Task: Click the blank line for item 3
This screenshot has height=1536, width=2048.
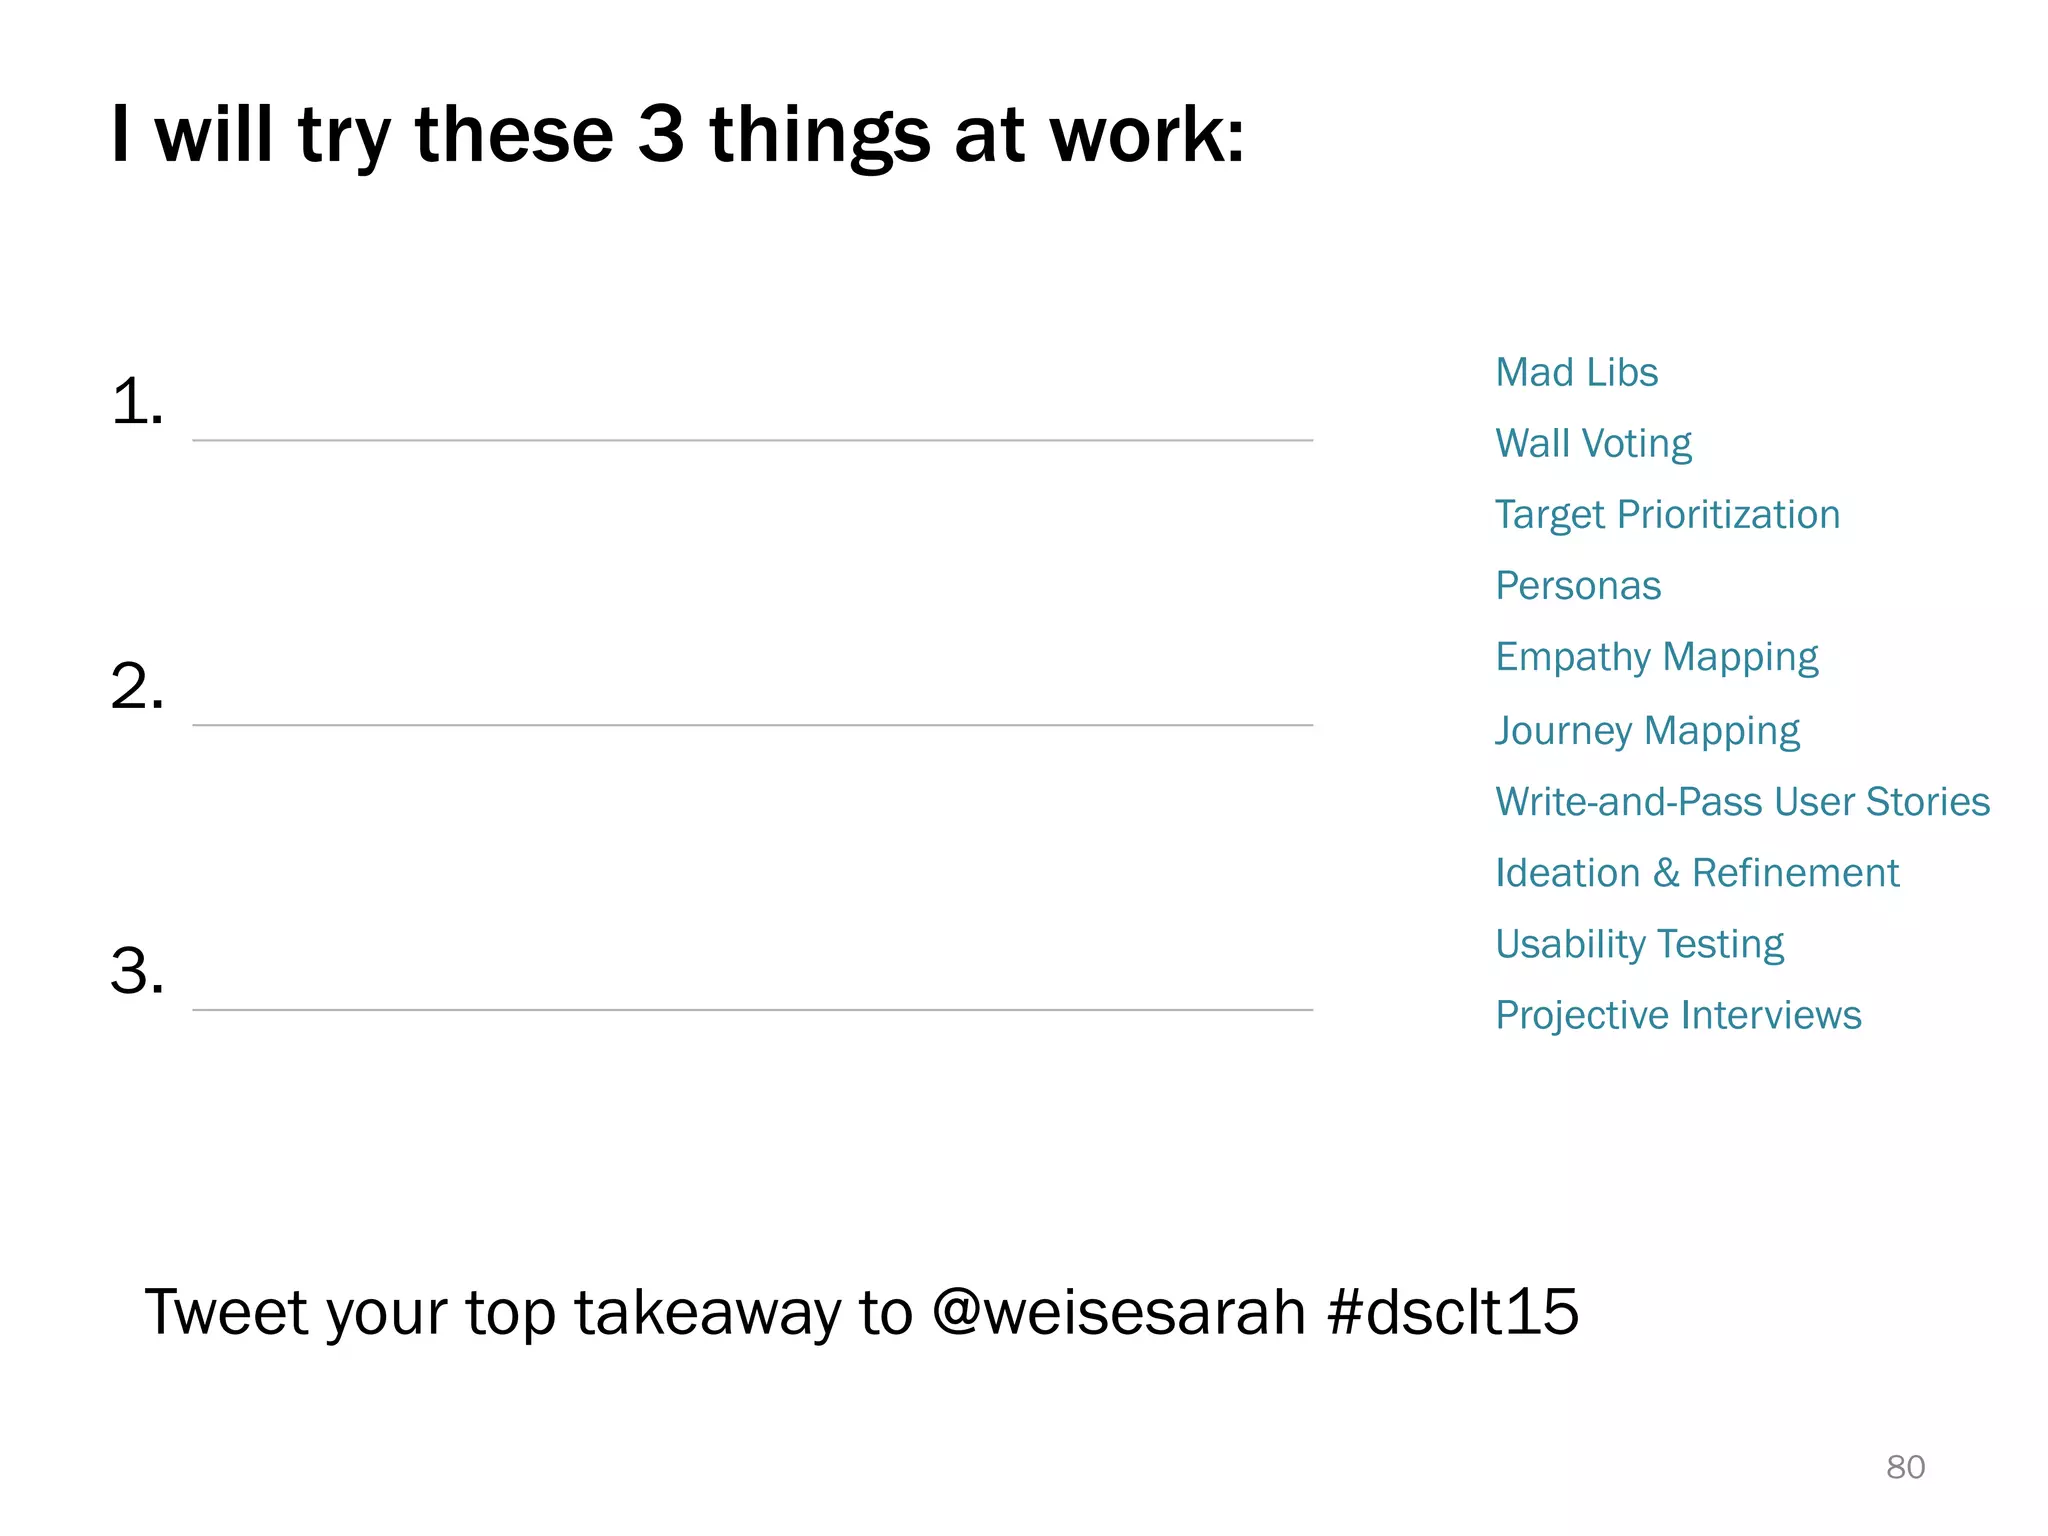Action: 752,1009
